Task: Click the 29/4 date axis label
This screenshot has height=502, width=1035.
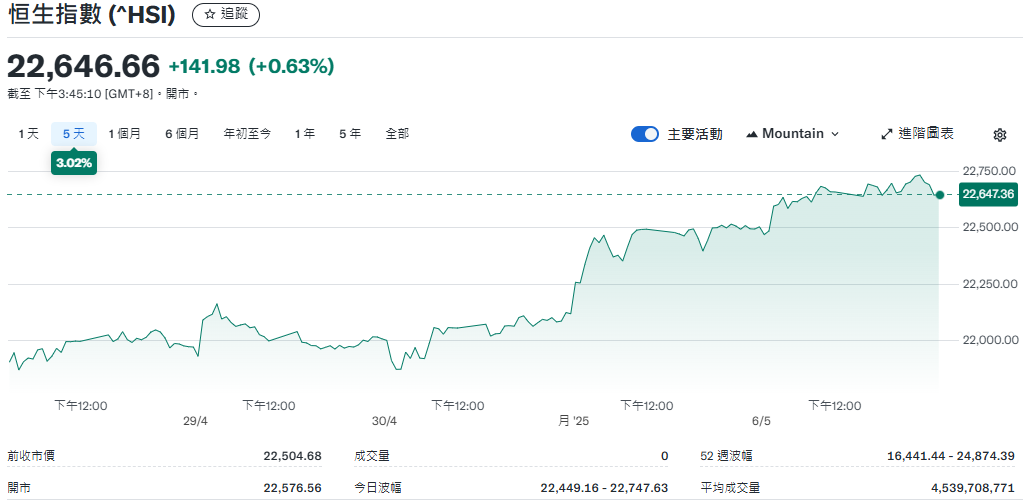Action: [x=195, y=421]
